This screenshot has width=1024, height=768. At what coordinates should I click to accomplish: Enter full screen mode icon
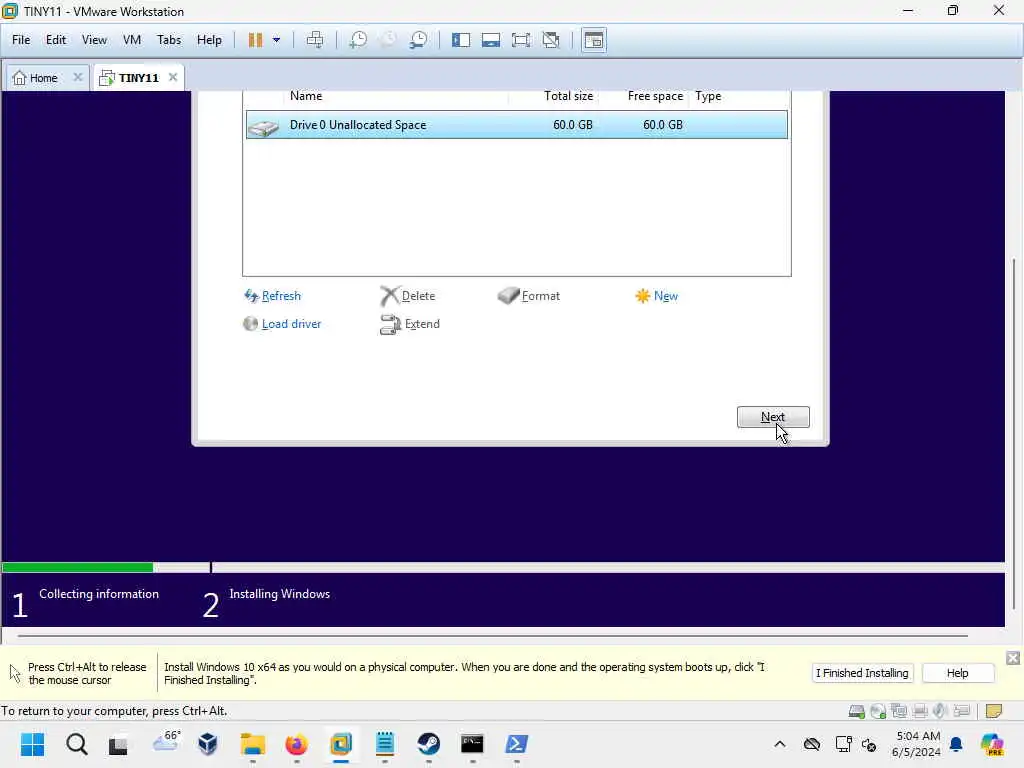click(x=521, y=40)
